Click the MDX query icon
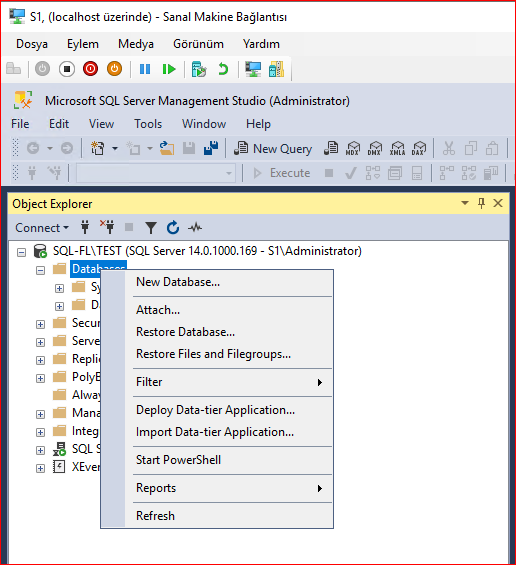The height and width of the screenshot is (565, 516). [352, 148]
